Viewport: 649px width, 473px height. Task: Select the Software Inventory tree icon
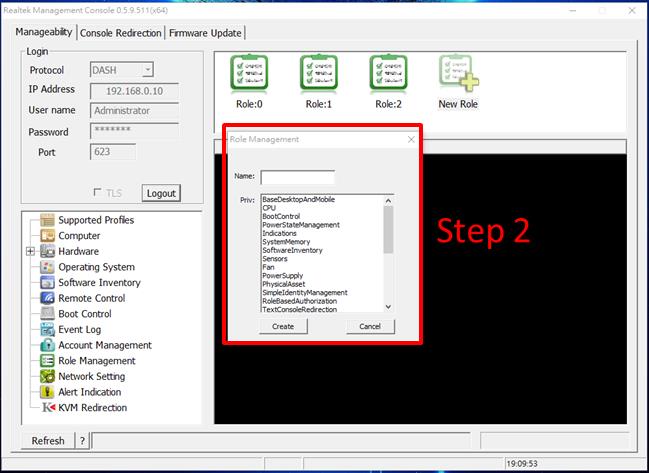pyautogui.click(x=47, y=283)
